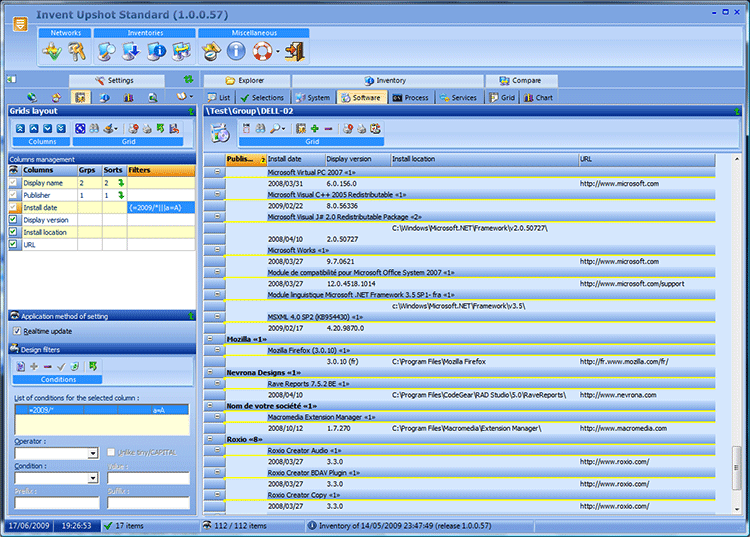Click the computer download arrow icon under Inventories
The image size is (750, 537).
[x=131, y=51]
